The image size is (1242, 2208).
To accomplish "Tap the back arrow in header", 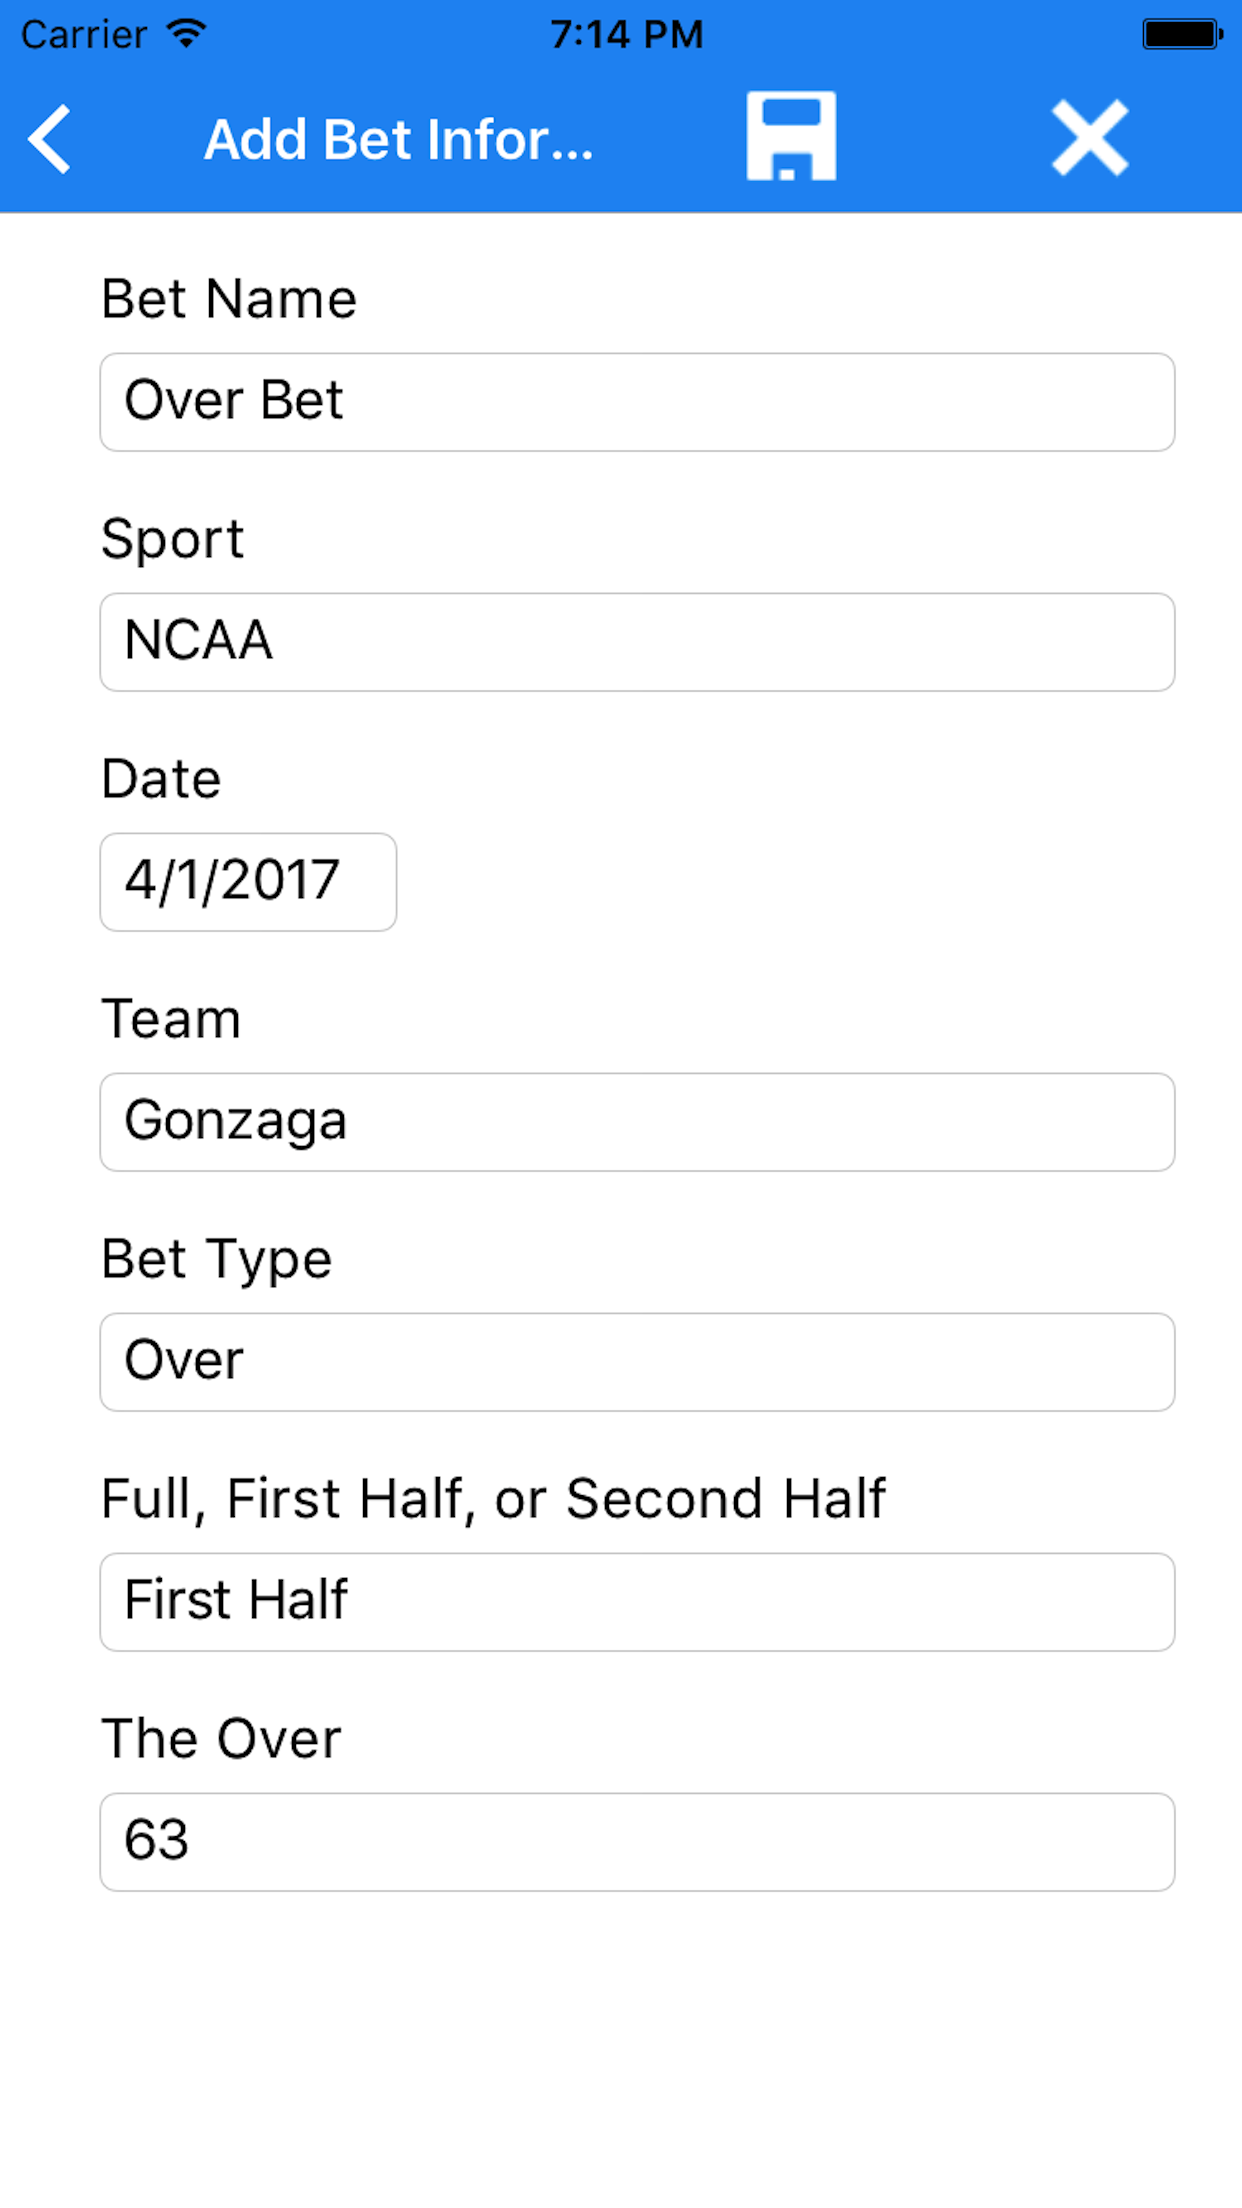I will (50, 139).
